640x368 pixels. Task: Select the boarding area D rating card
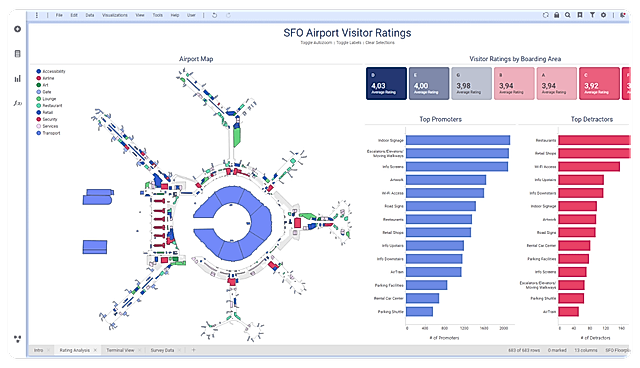(386, 84)
